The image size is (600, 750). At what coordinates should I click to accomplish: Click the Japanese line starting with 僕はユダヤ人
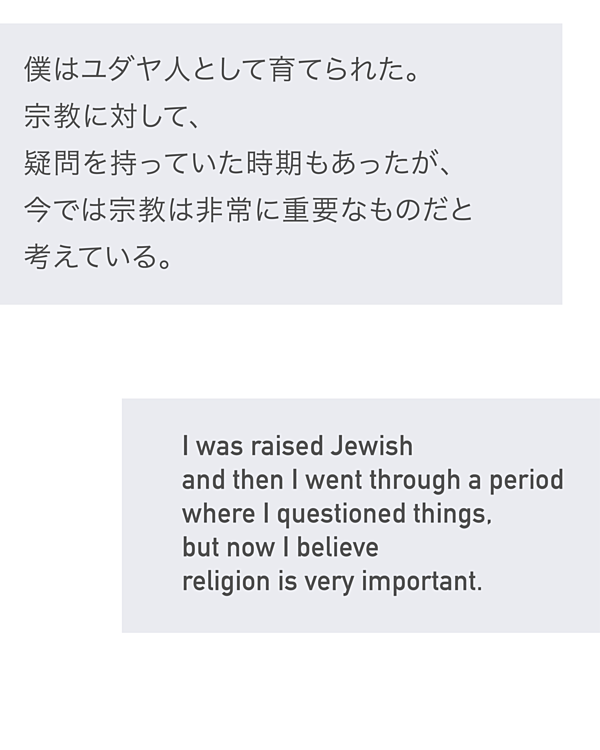222,69
